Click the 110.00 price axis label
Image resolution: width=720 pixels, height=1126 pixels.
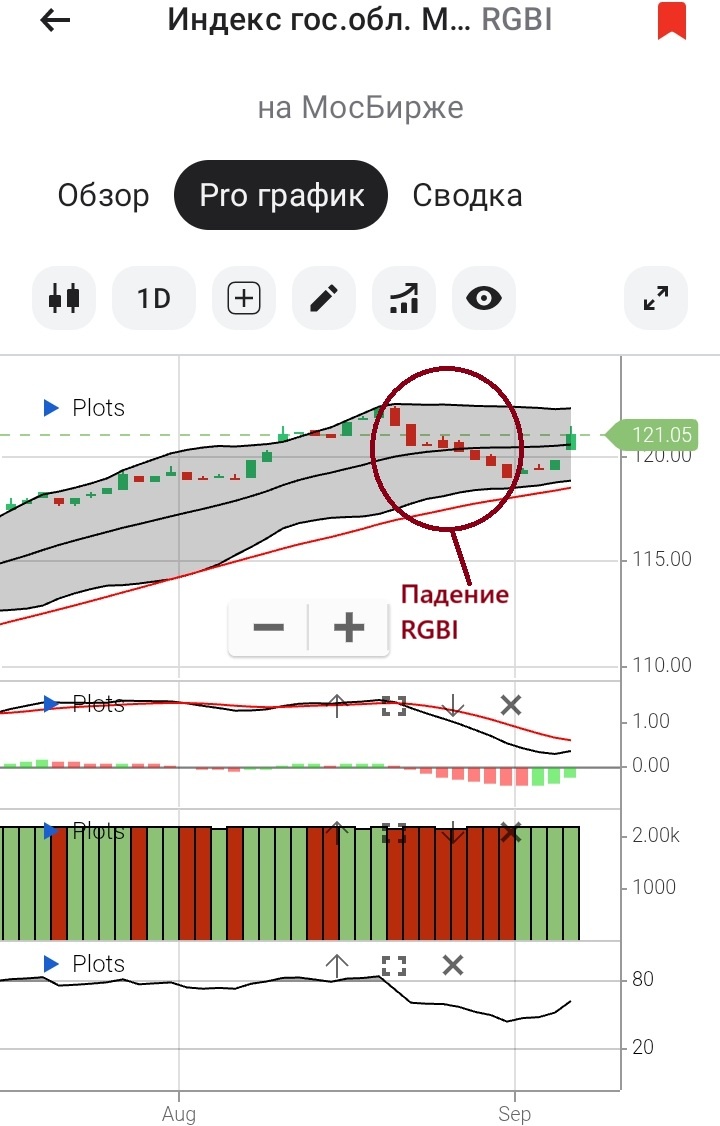(662, 665)
